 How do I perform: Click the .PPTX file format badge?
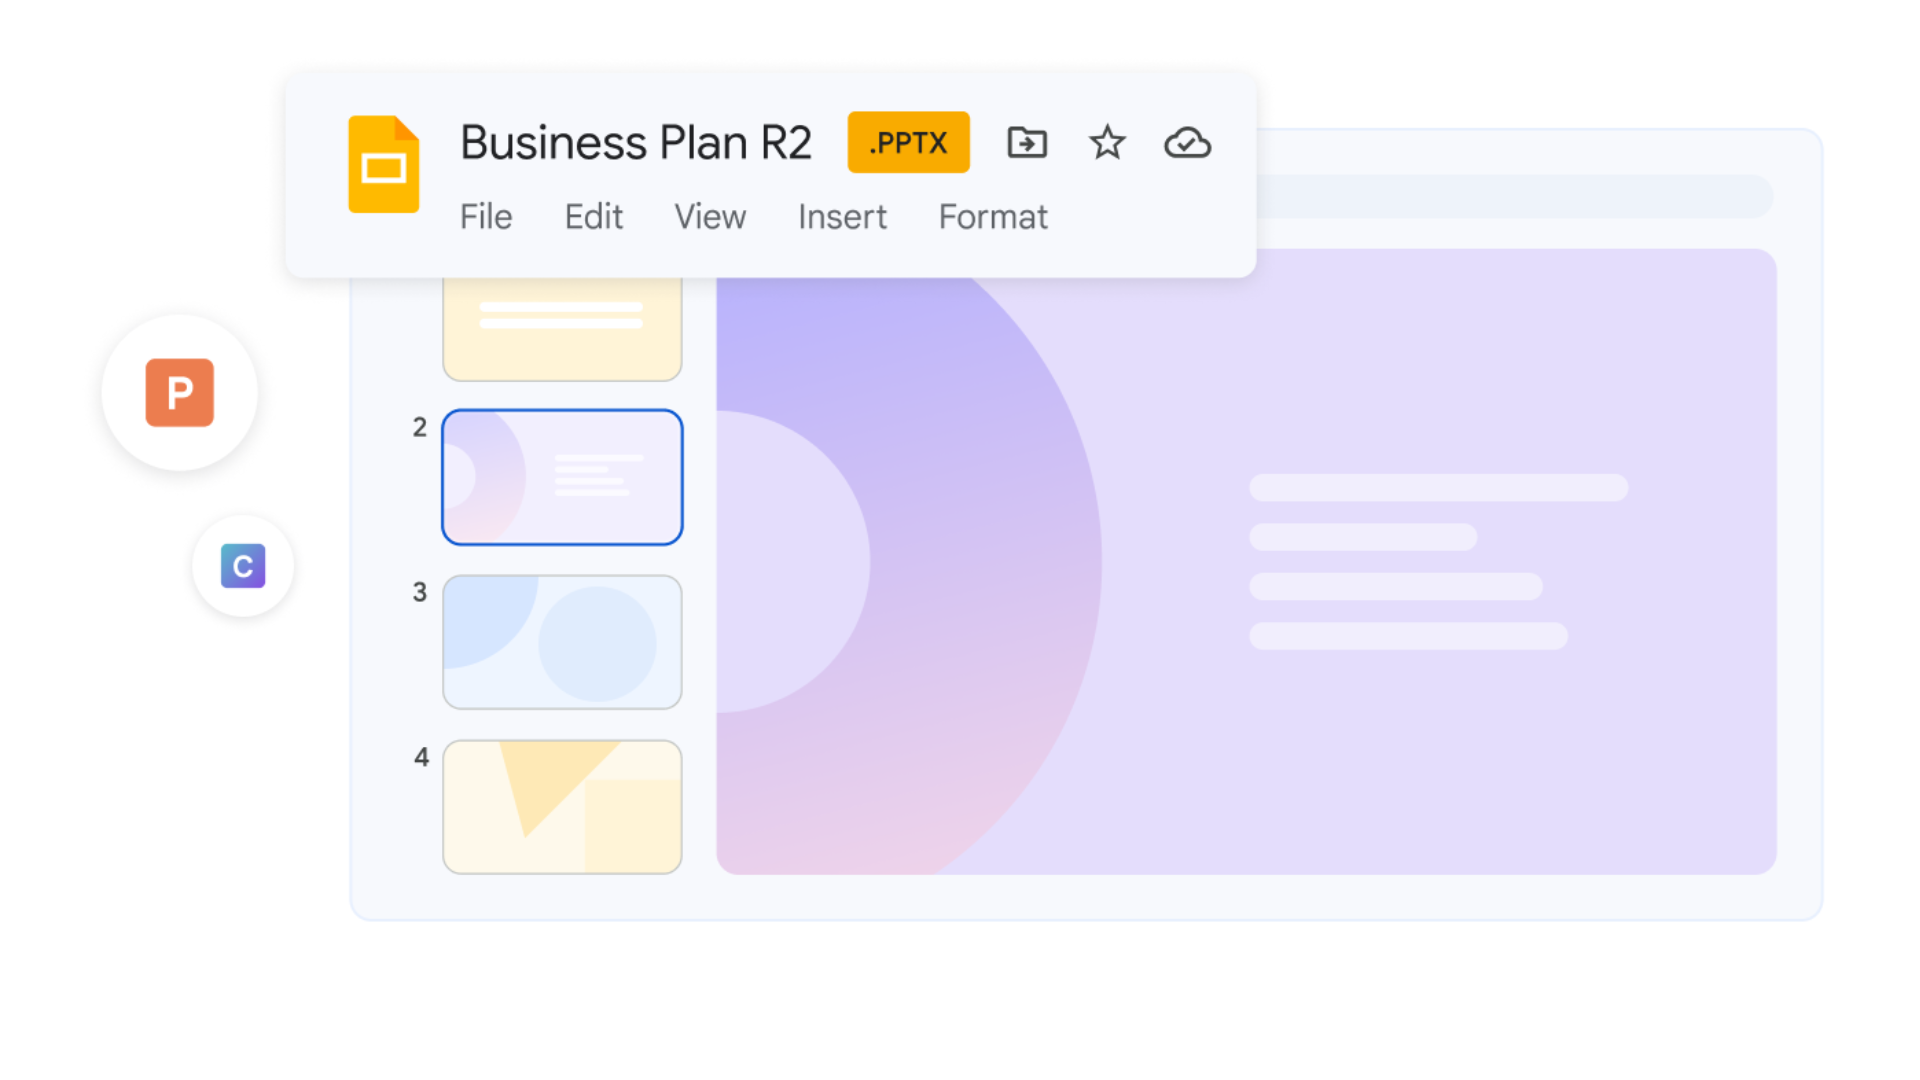click(908, 142)
